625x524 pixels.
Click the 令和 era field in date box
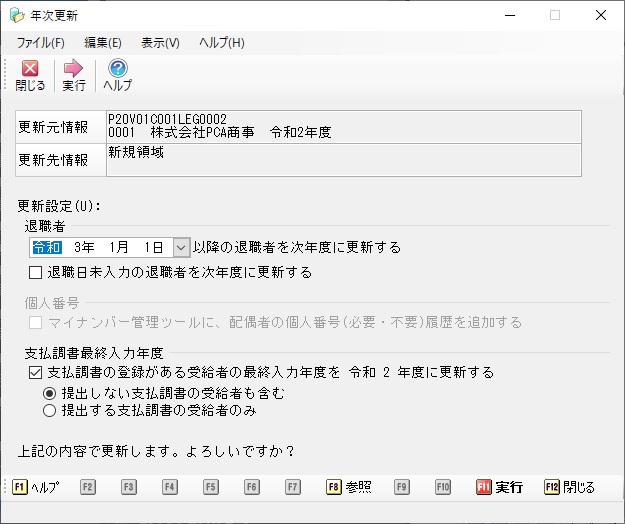pyautogui.click(x=47, y=247)
